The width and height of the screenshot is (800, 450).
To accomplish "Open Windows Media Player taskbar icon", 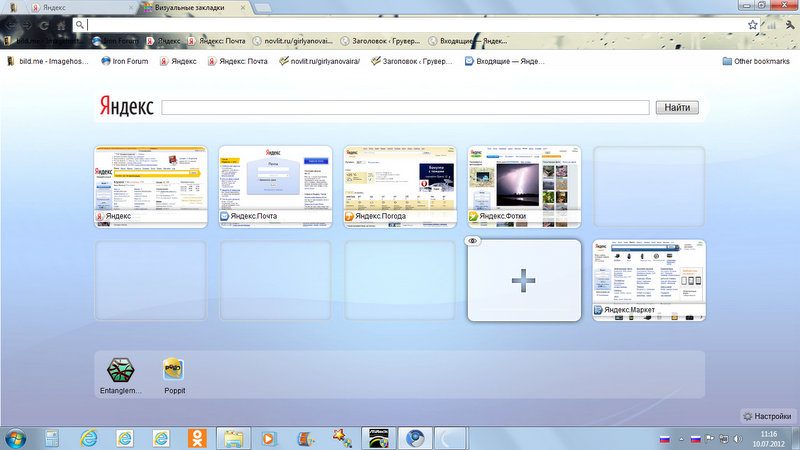I will (x=269, y=438).
